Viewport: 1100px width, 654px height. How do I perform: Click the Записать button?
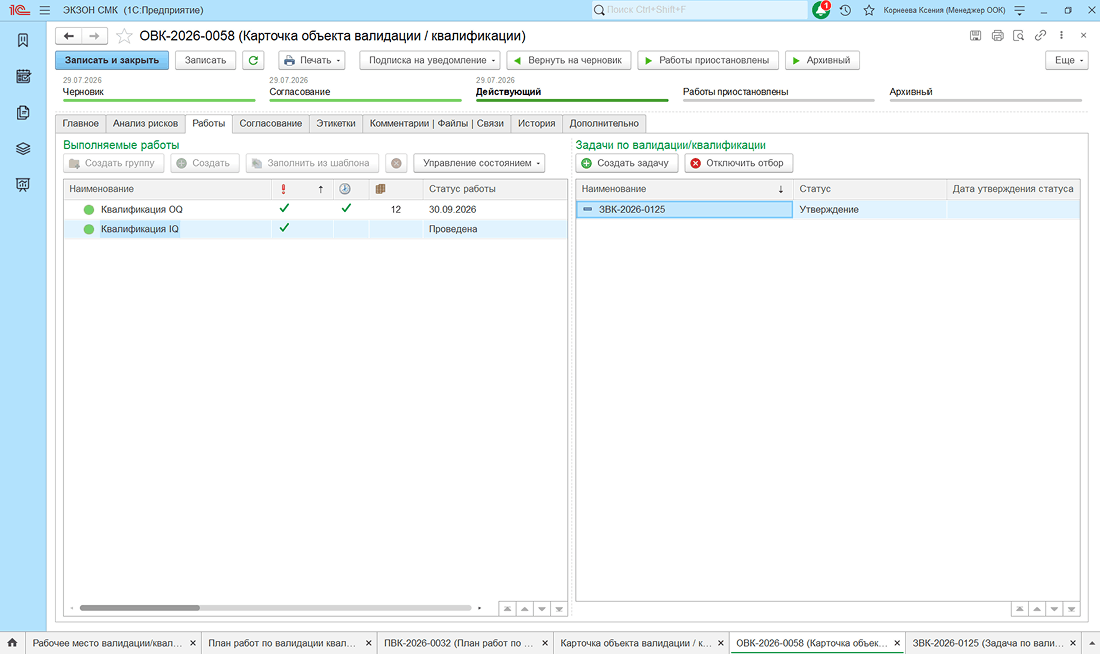[206, 60]
